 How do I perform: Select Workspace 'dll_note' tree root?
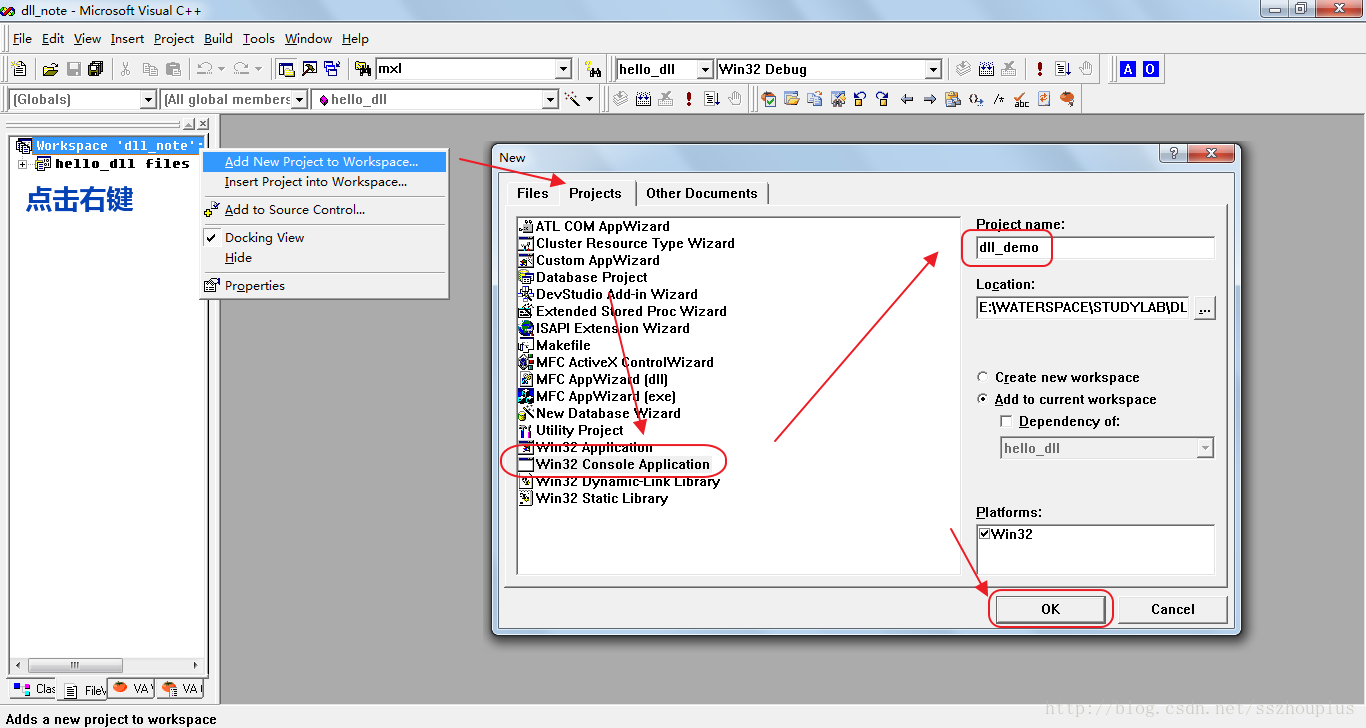(x=118, y=146)
